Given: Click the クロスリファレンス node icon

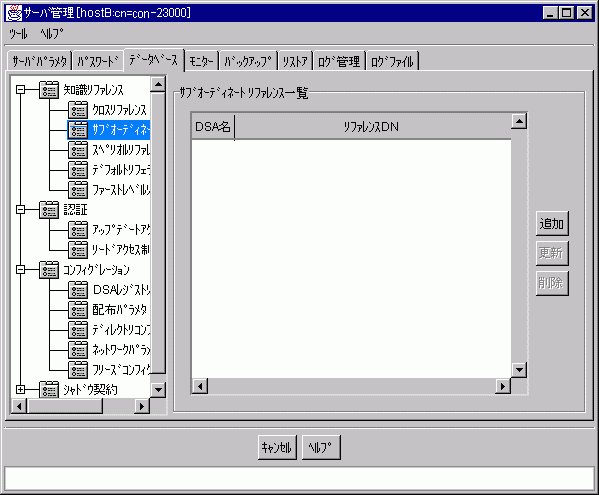Looking at the screenshot, I should click(78, 110).
